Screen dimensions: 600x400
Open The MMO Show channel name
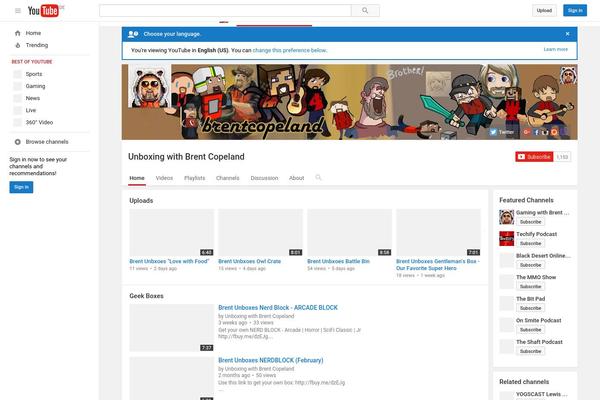point(536,277)
